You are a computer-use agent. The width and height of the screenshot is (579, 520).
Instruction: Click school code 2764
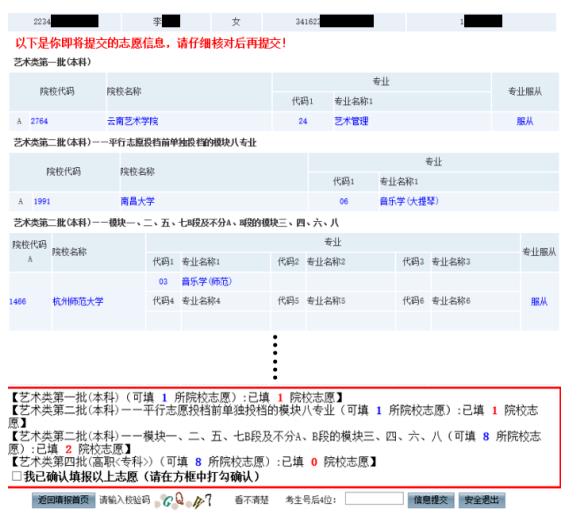[39, 121]
